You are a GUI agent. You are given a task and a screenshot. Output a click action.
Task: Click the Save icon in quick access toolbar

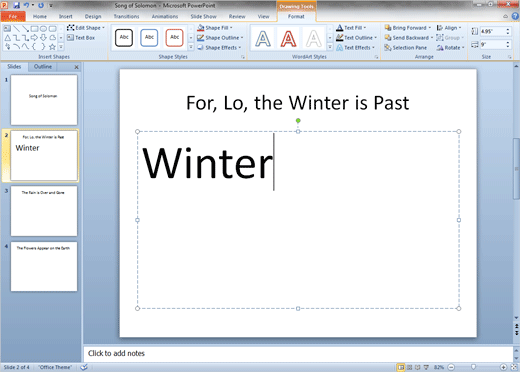click(16, 5)
